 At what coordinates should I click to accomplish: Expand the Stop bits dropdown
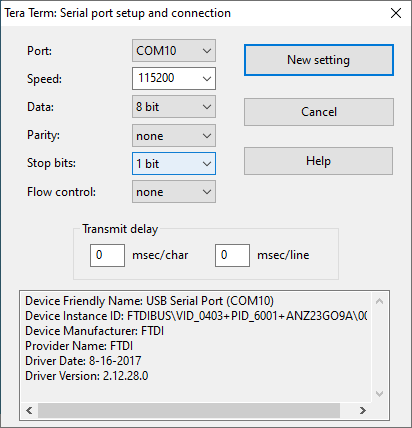pyautogui.click(x=174, y=164)
